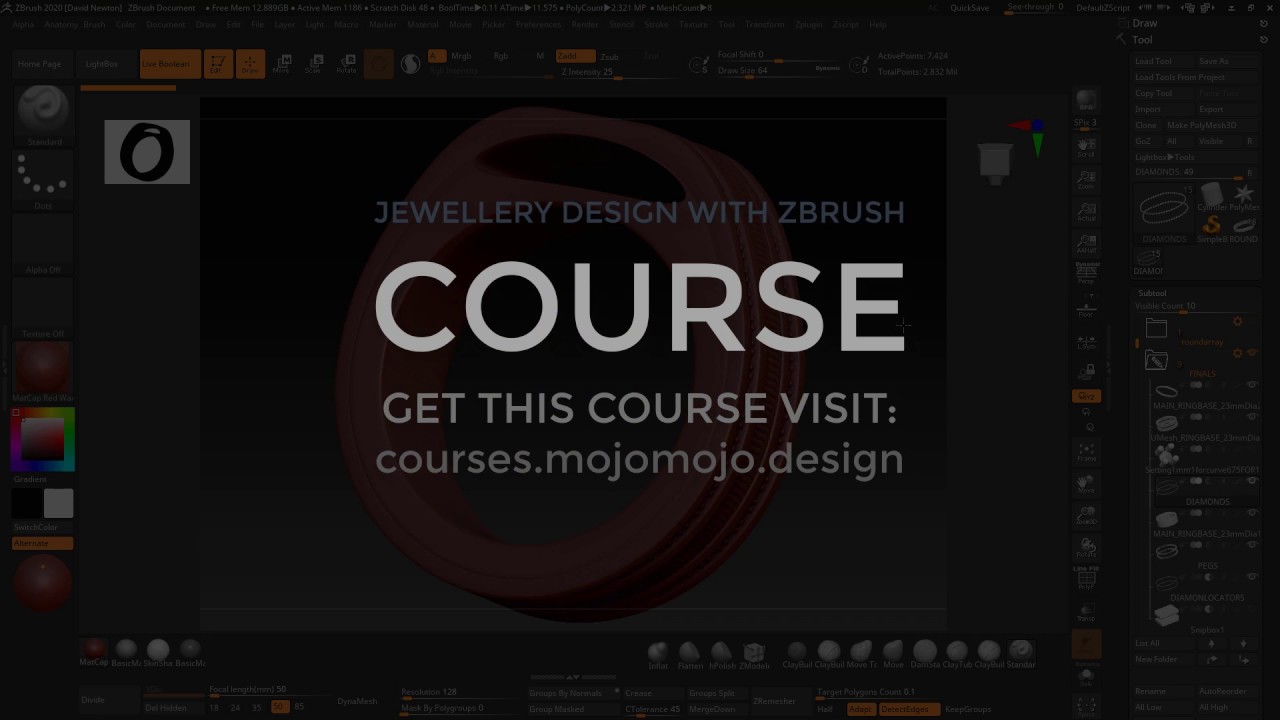Screen dimensions: 1280x720
Task: Pick the ZModeler brush
Action: coord(754,655)
